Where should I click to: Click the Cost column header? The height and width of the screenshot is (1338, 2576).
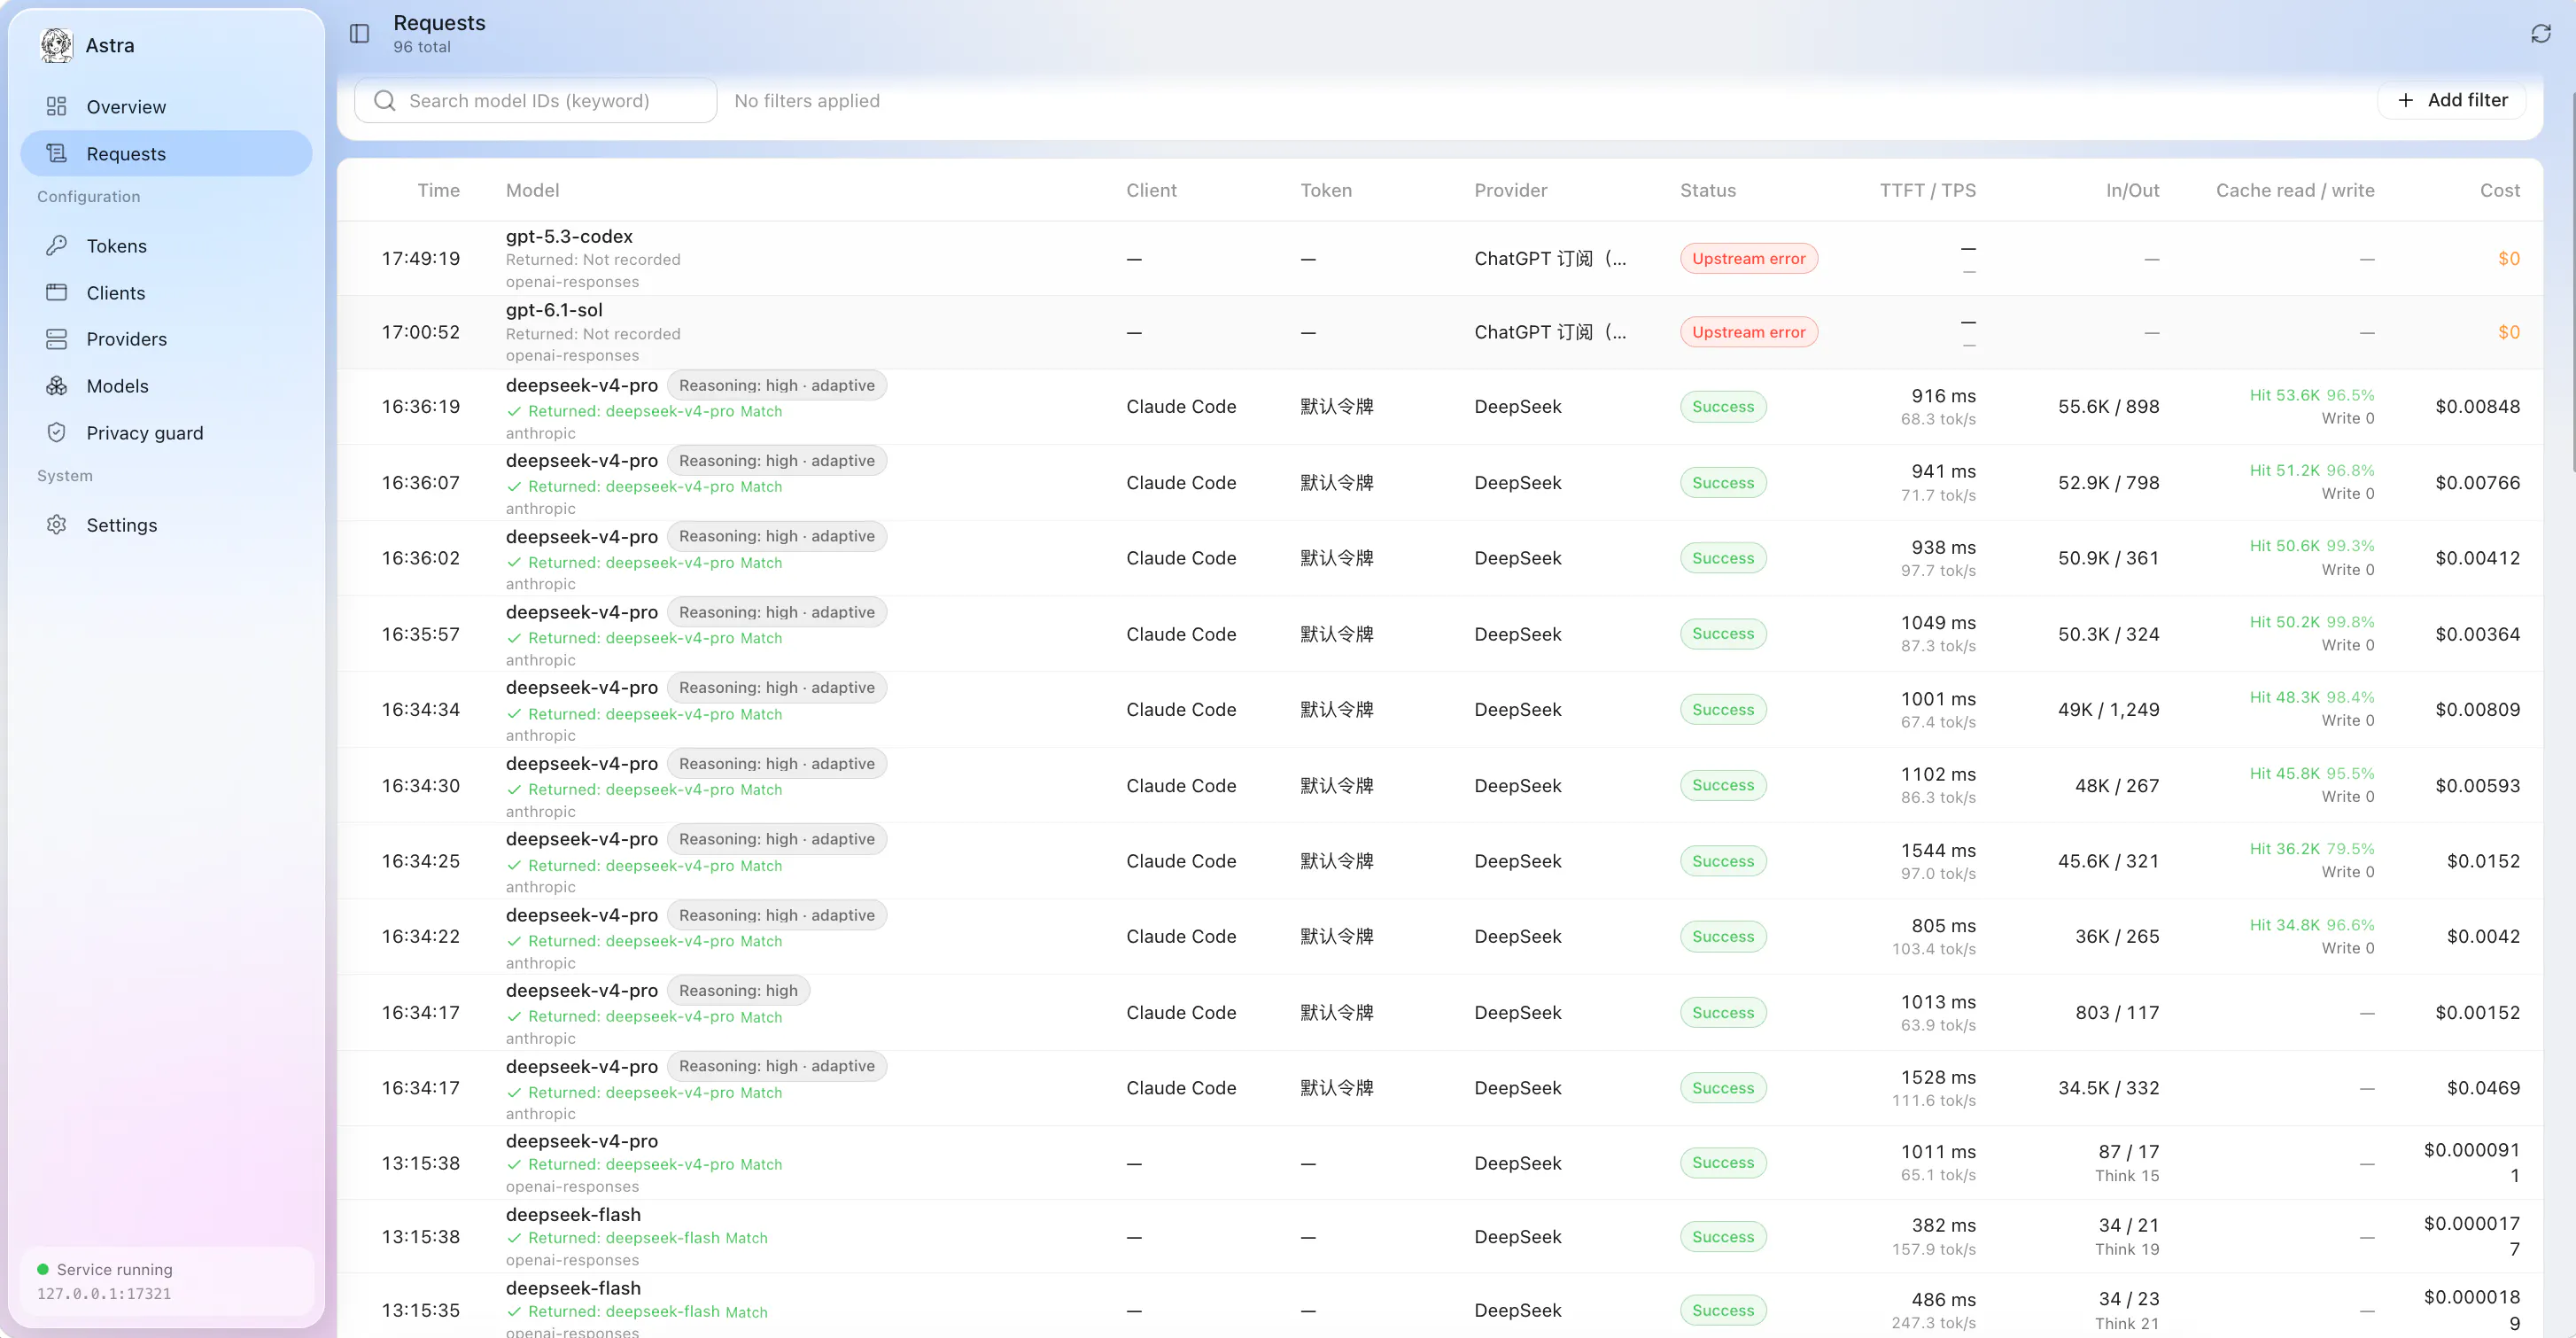click(2499, 190)
